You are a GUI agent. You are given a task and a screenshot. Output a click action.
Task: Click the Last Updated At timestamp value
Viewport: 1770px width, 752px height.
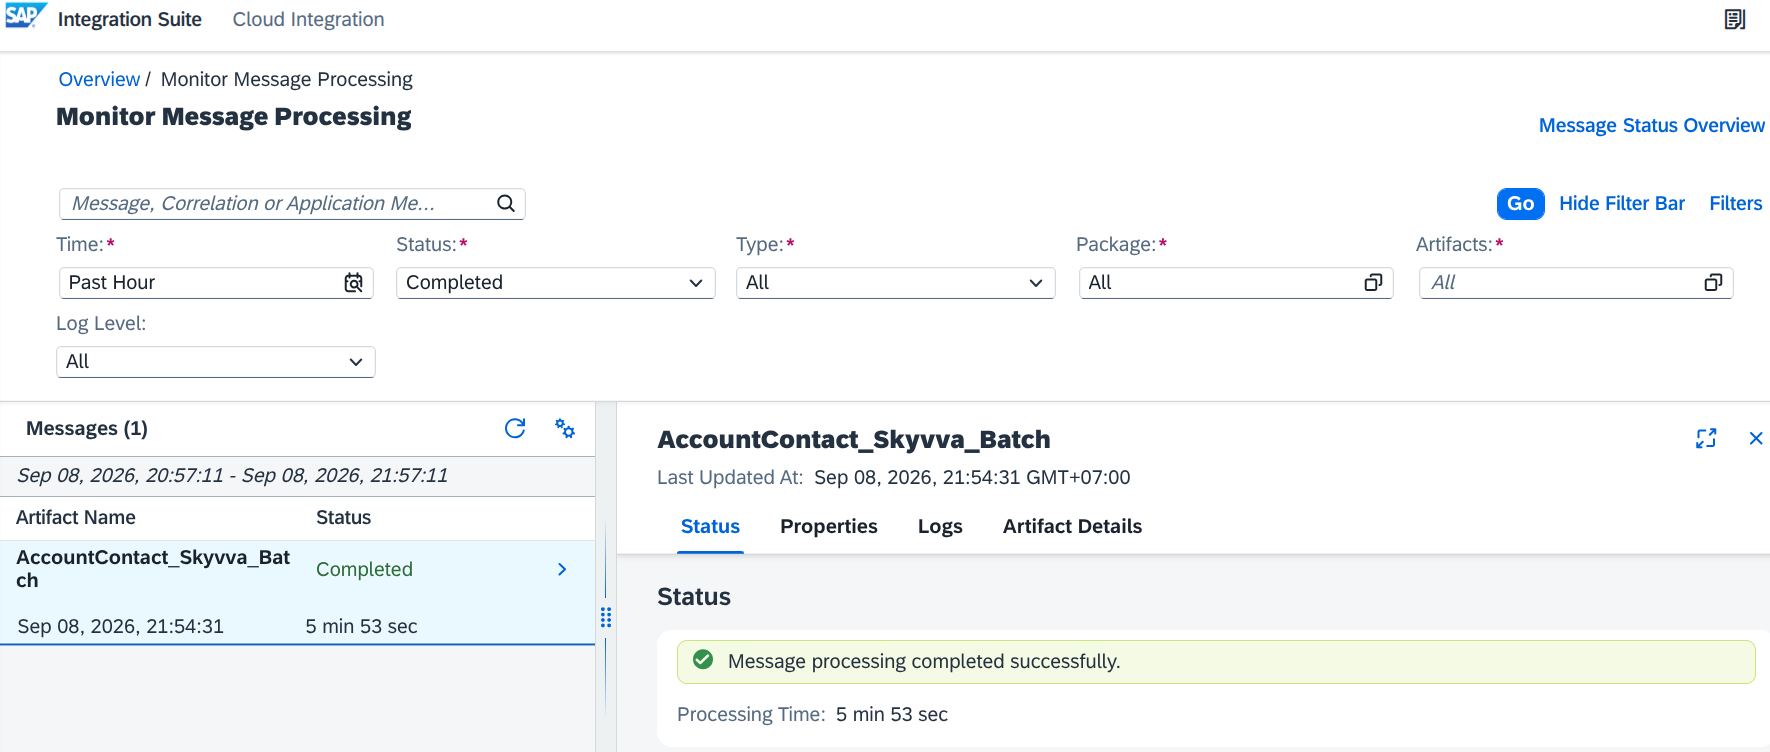pyautogui.click(x=972, y=477)
